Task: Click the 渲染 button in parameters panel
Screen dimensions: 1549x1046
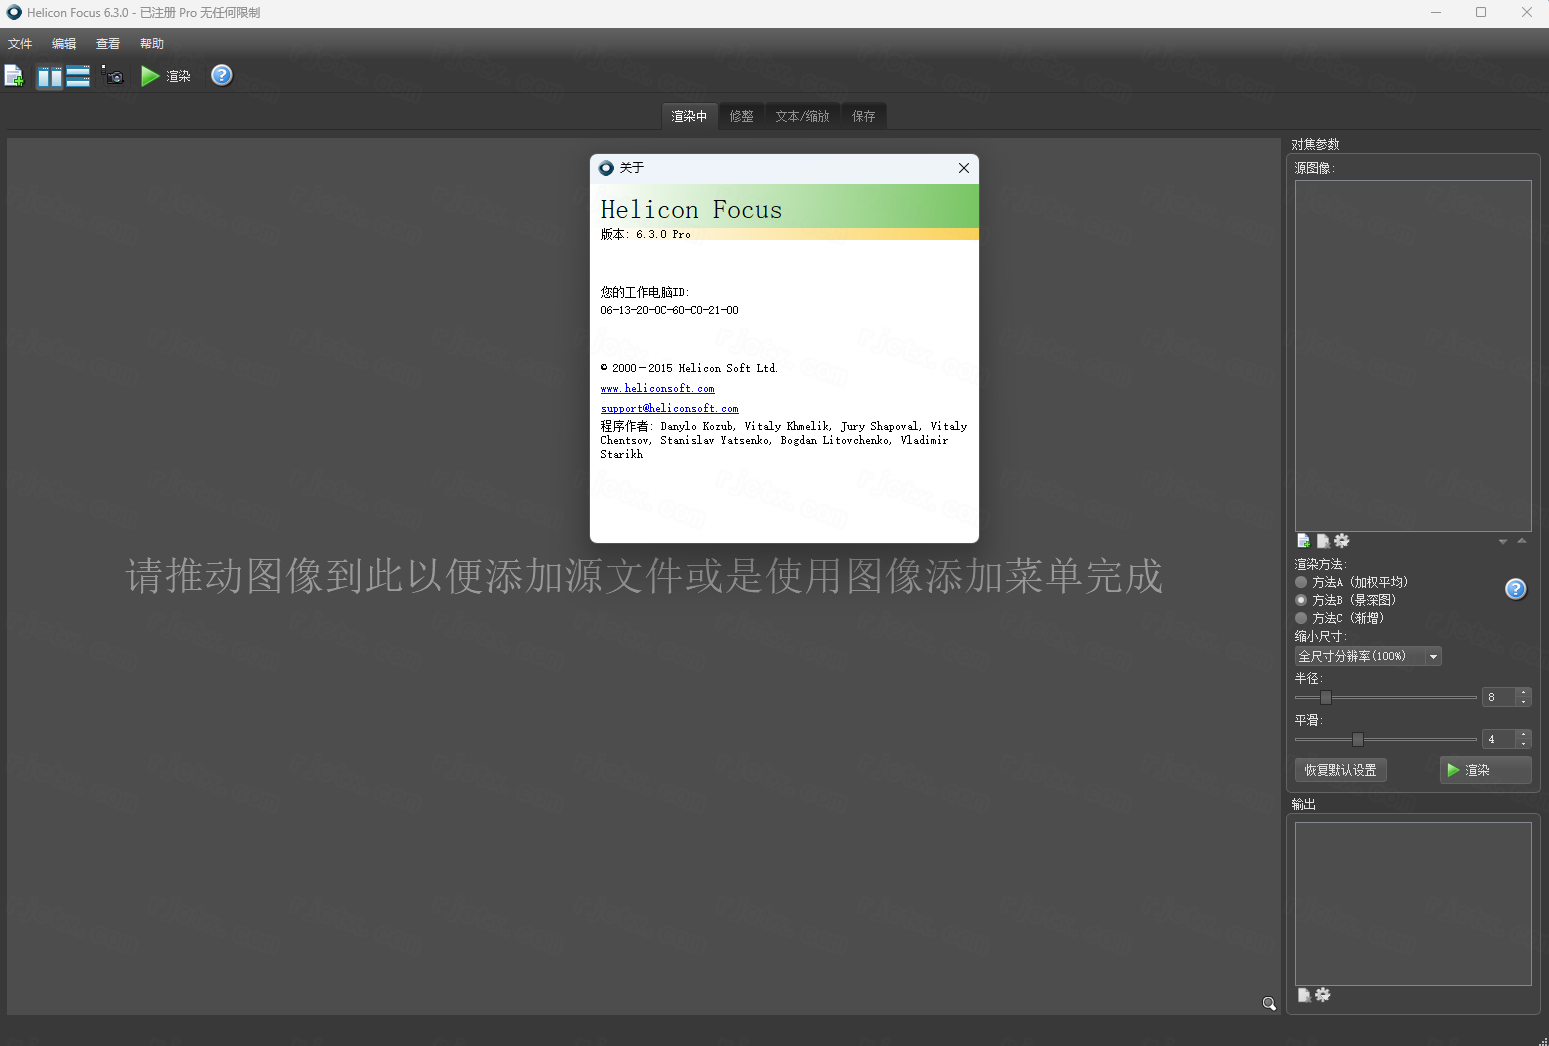Action: (1485, 770)
